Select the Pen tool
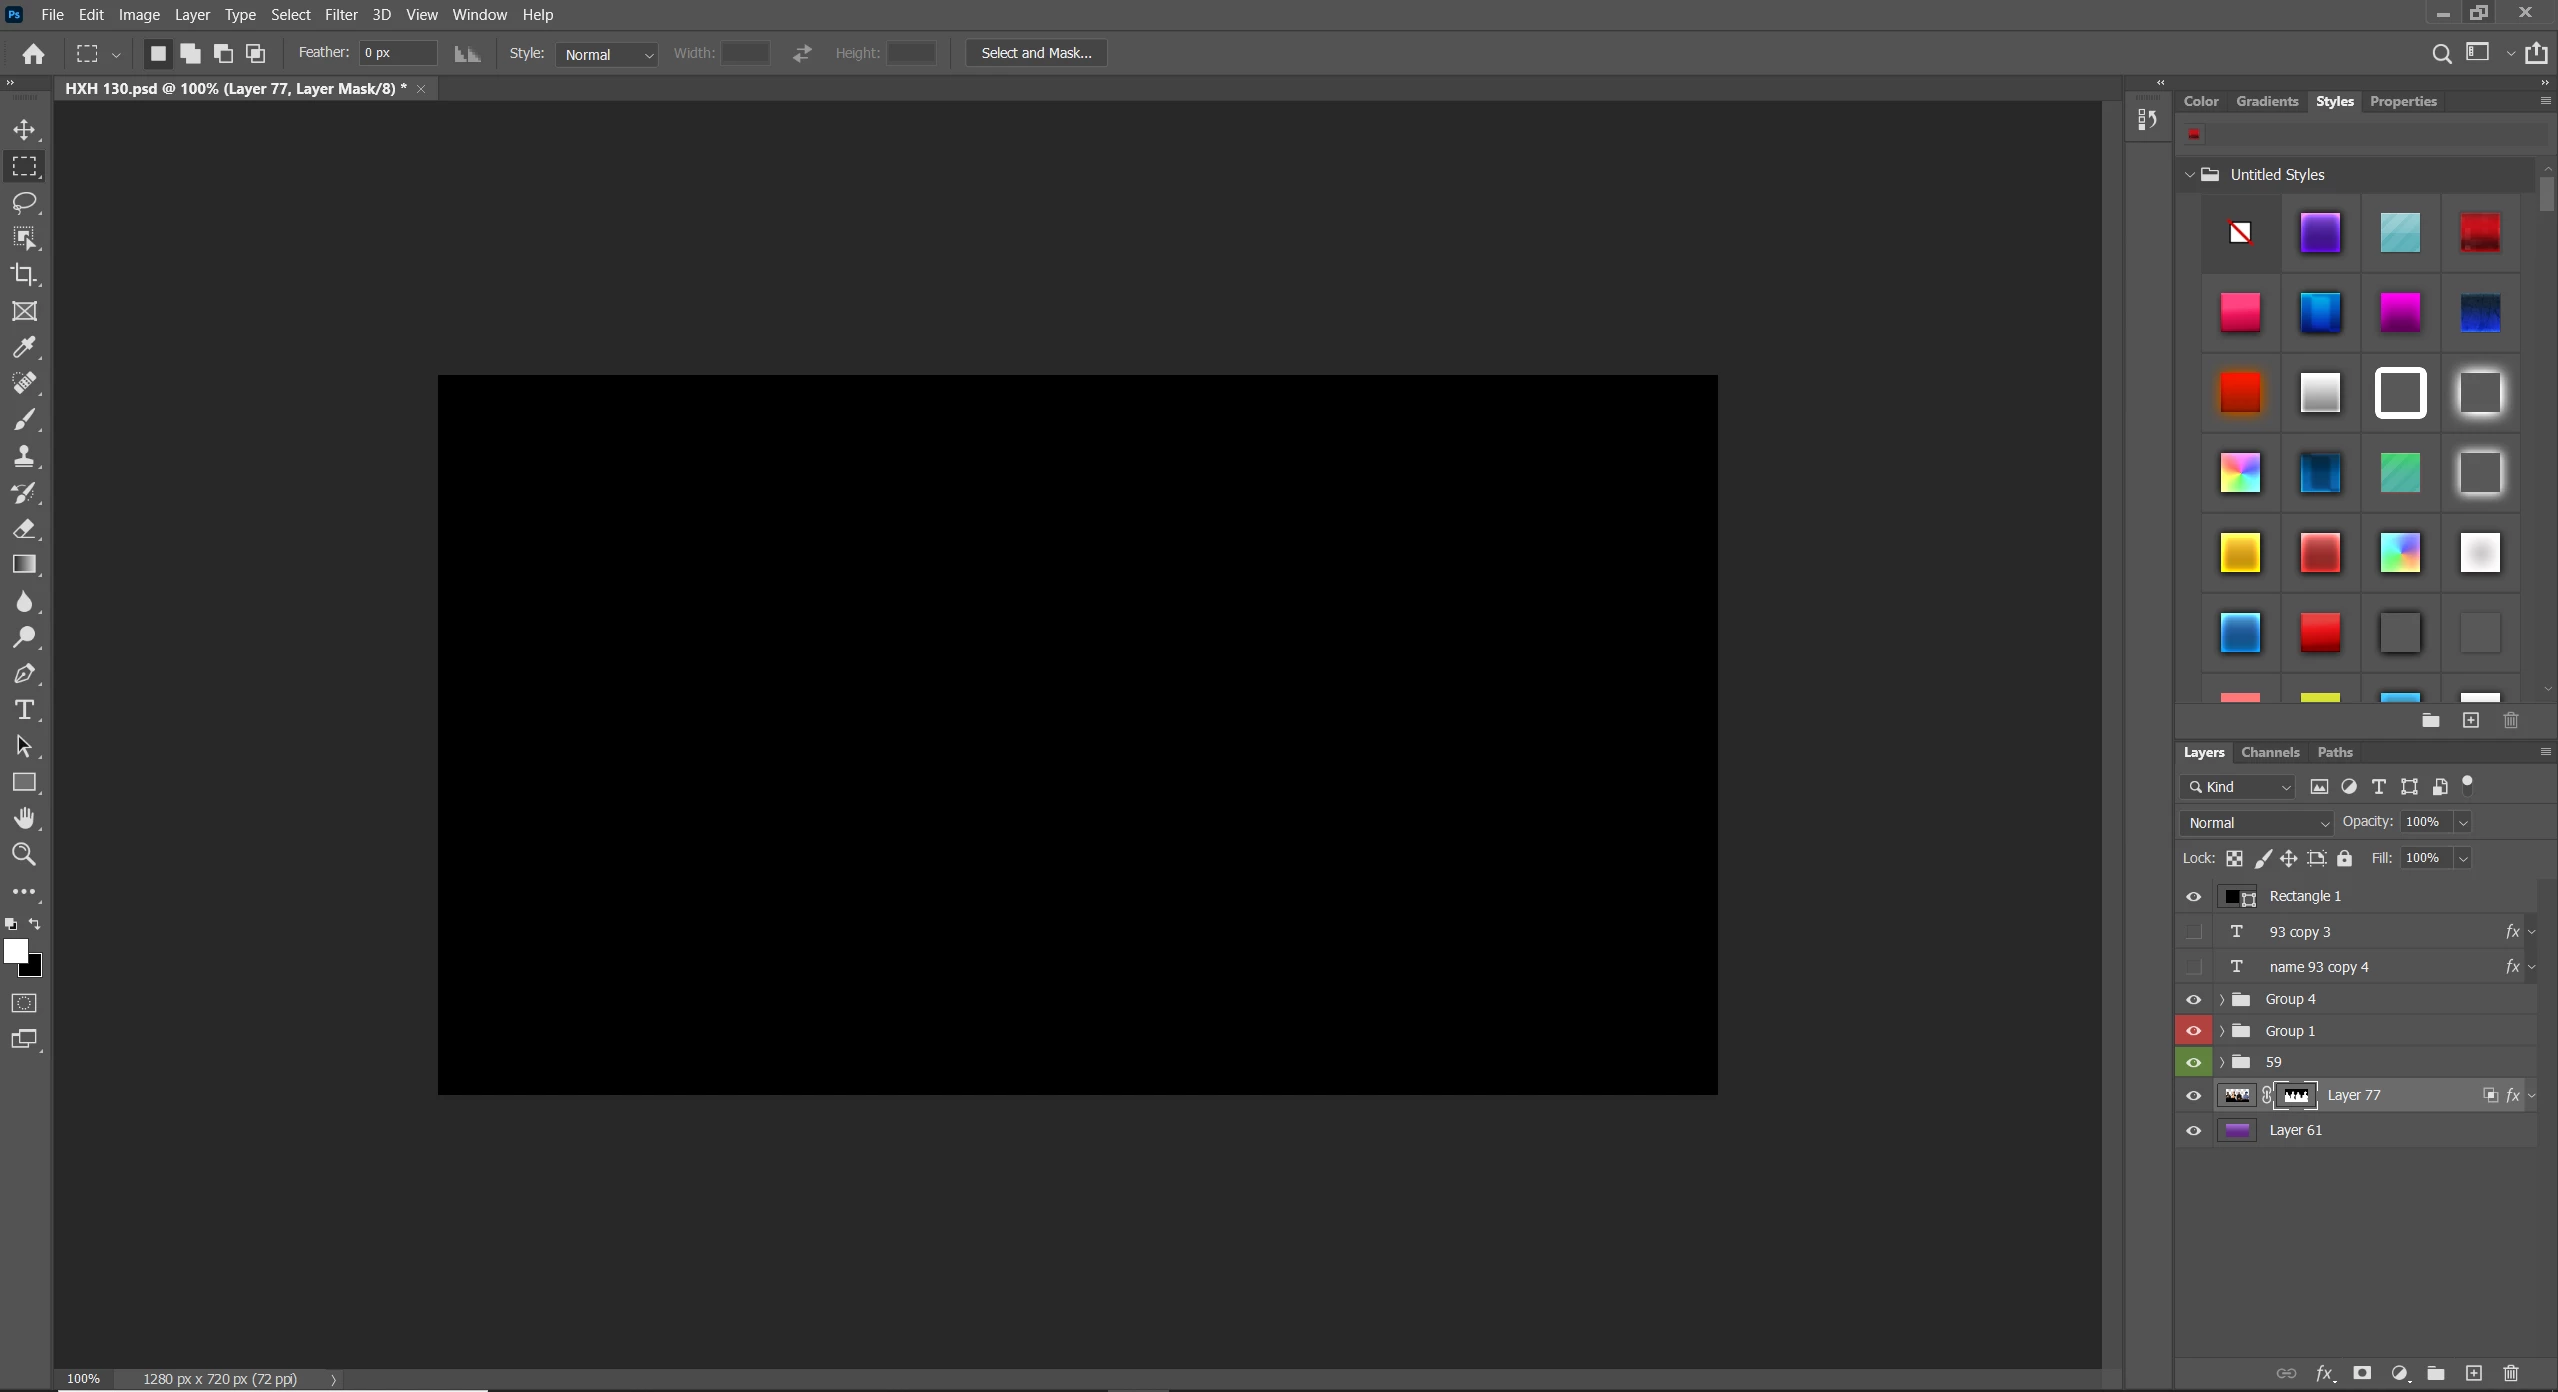2558x1392 pixels. pyautogui.click(x=24, y=674)
